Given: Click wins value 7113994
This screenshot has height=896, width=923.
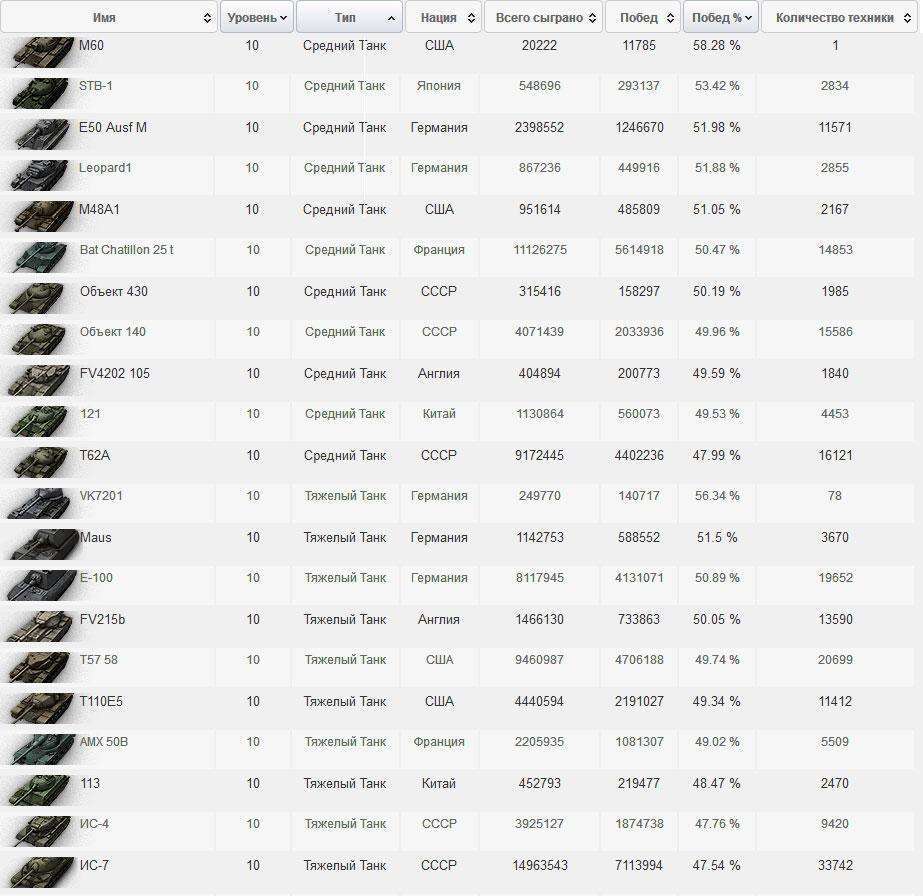Looking at the screenshot, I should (639, 865).
